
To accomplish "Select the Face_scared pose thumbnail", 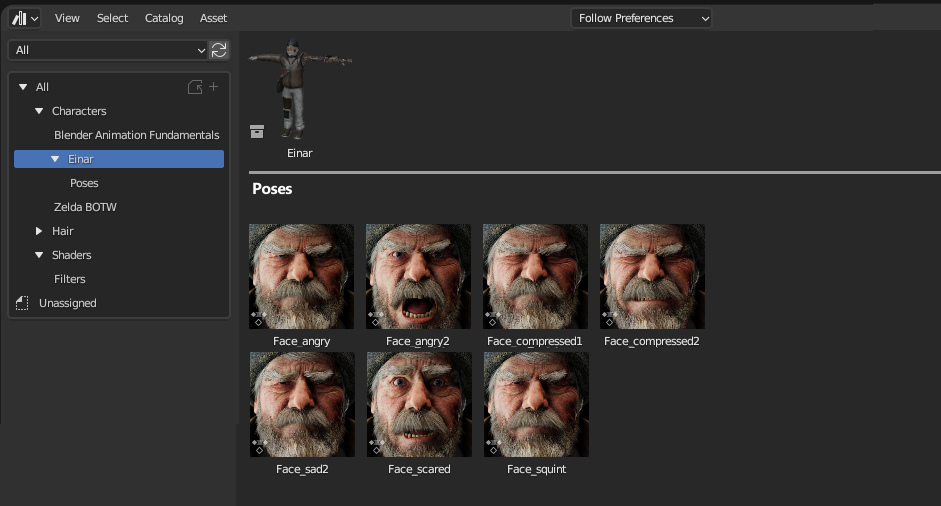I will (419, 405).
